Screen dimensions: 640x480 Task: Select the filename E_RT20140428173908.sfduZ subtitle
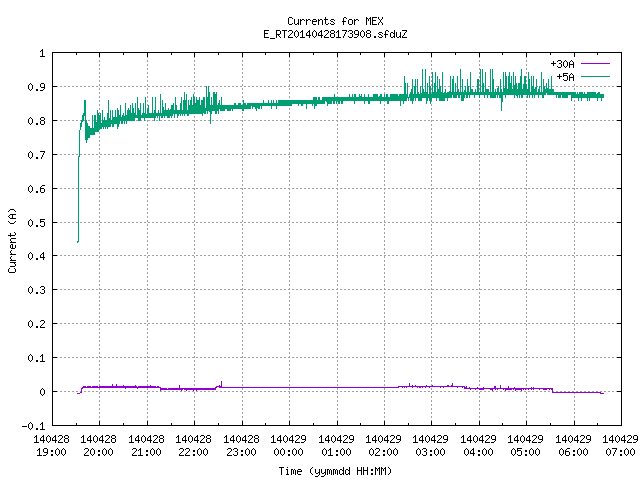[x=335, y=34]
